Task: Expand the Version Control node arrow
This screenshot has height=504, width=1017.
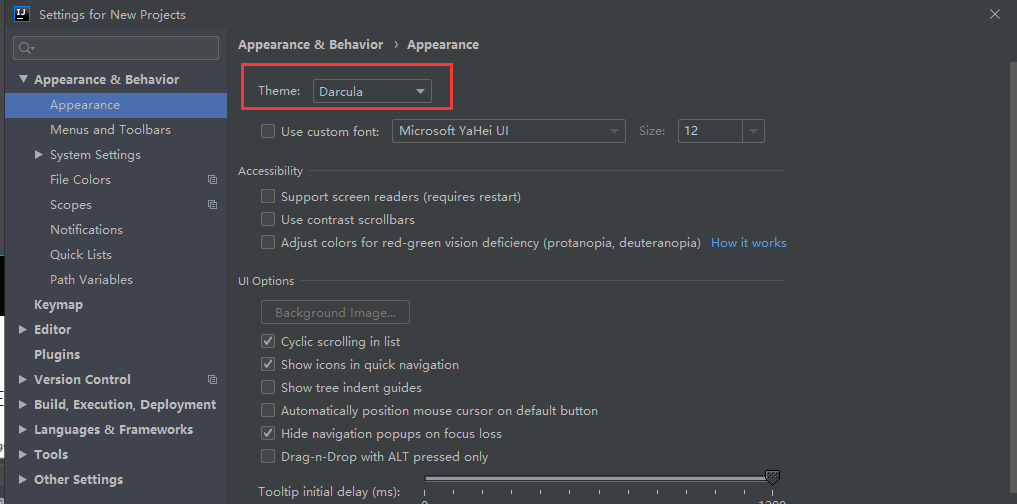Action: [23, 379]
